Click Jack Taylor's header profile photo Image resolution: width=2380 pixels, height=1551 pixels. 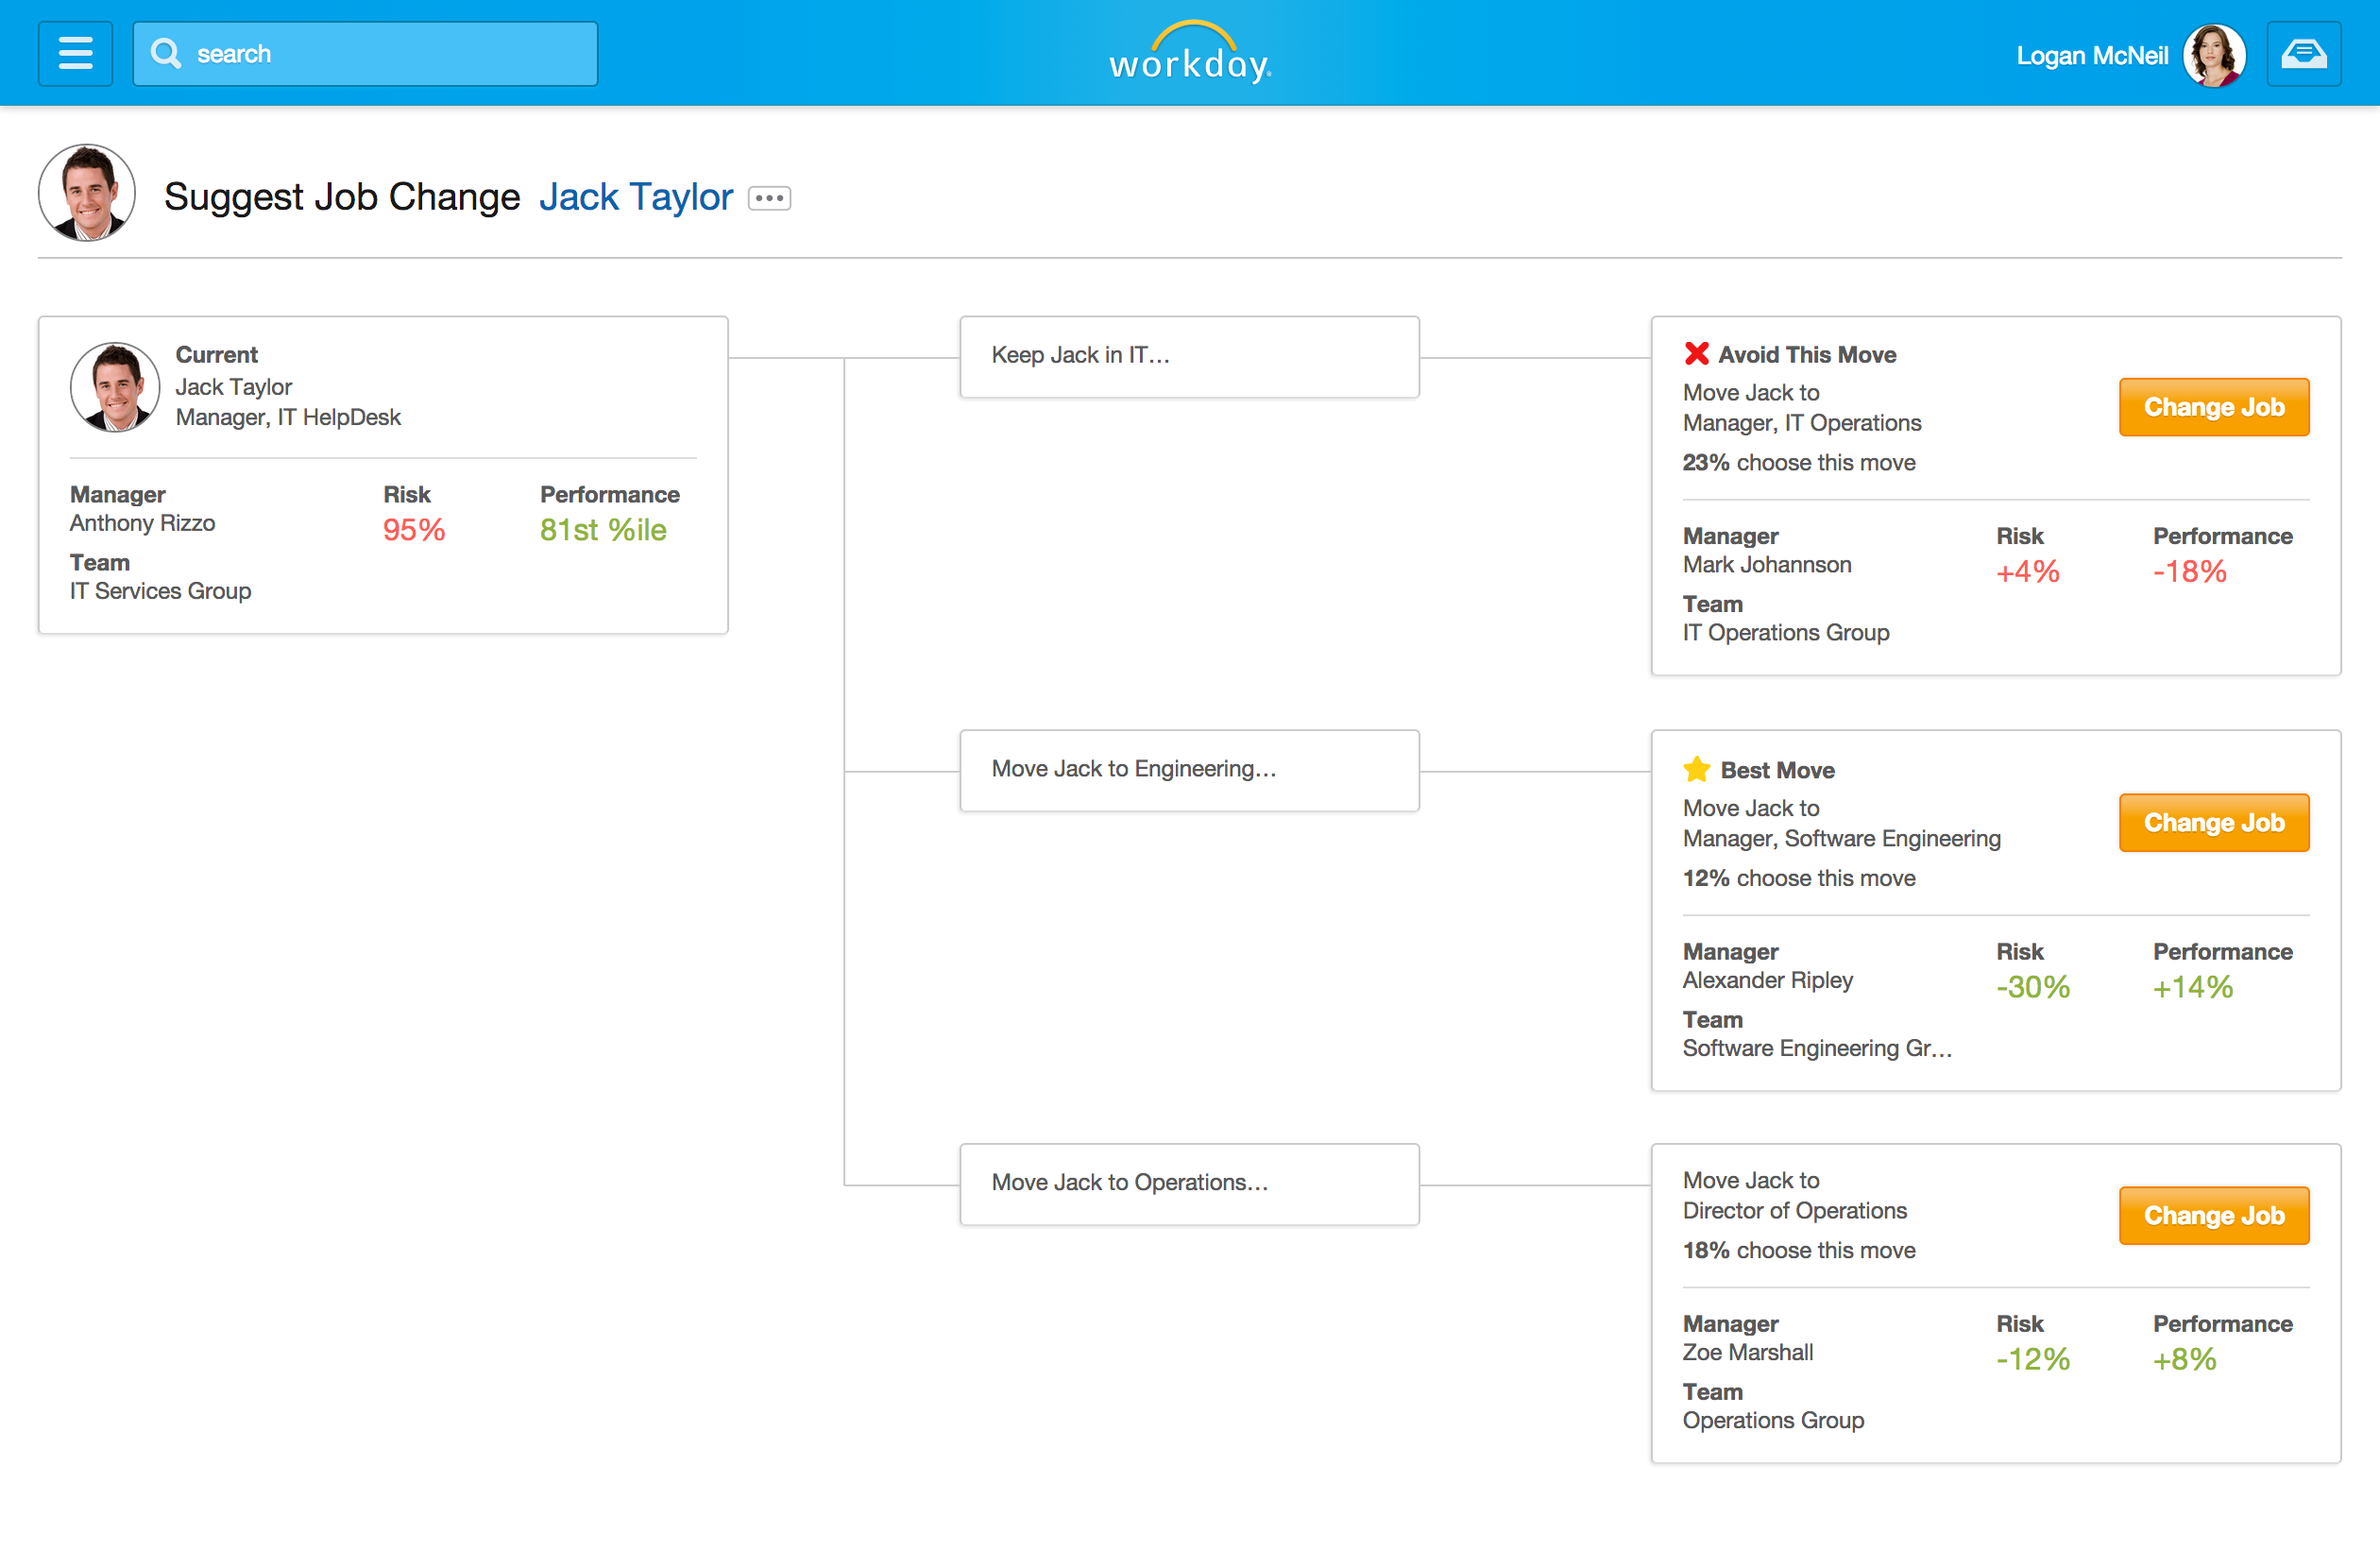coord(87,193)
